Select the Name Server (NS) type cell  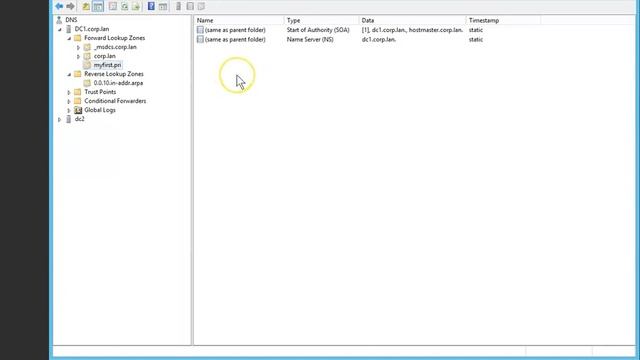tap(310, 39)
